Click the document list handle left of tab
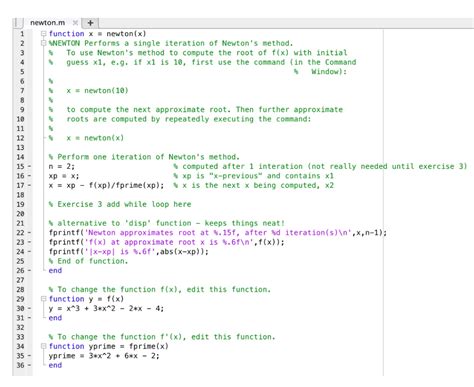 (17, 23)
